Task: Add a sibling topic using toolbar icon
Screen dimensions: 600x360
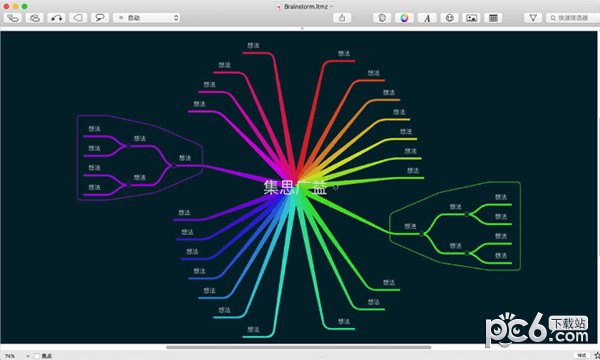Action: click(35, 18)
